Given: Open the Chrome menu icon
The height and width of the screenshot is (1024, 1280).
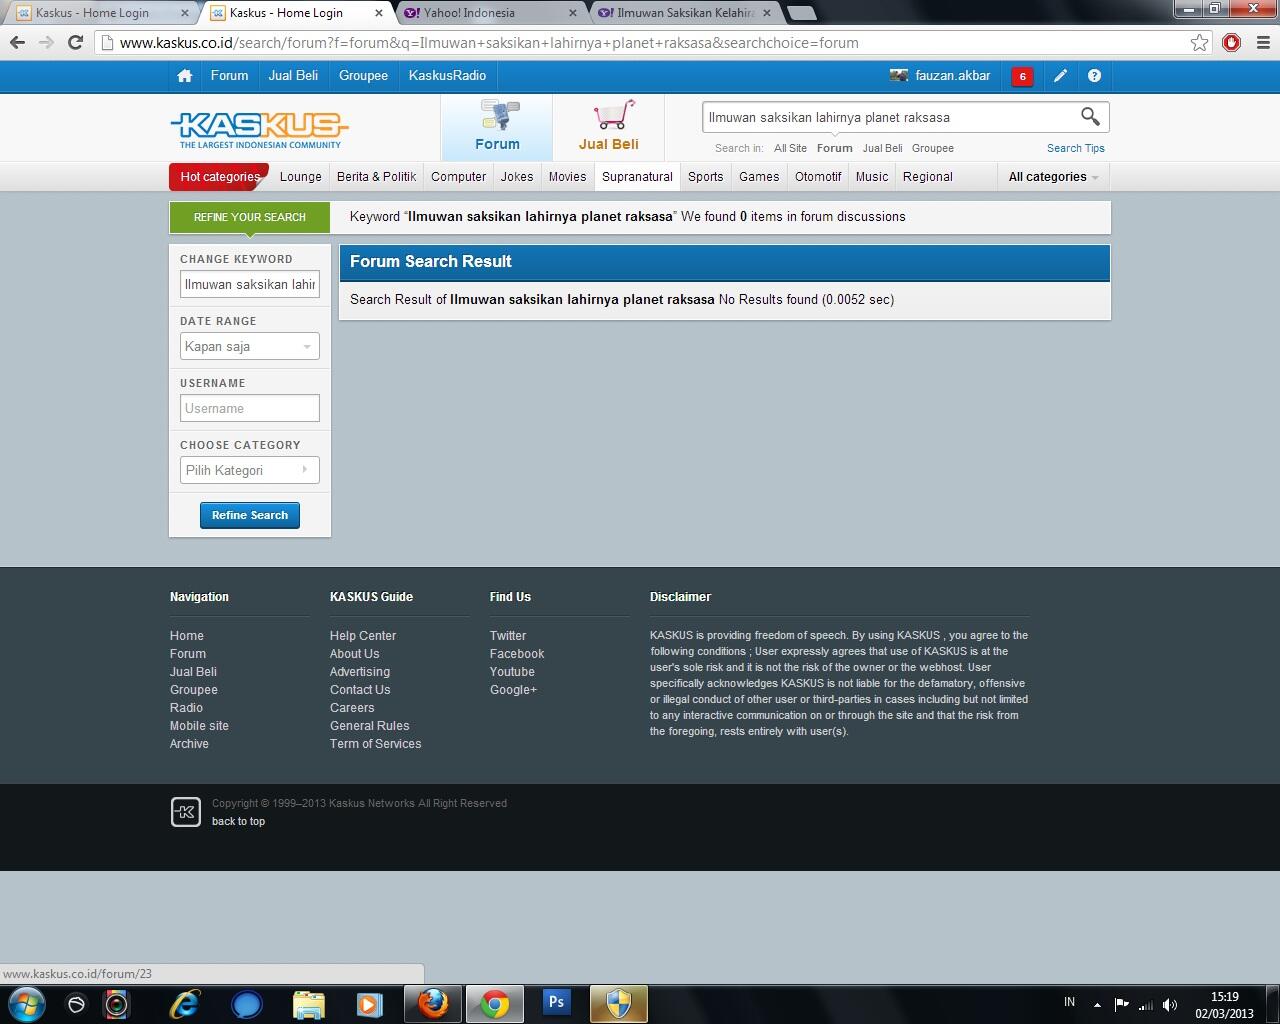Looking at the screenshot, I should [x=1263, y=43].
